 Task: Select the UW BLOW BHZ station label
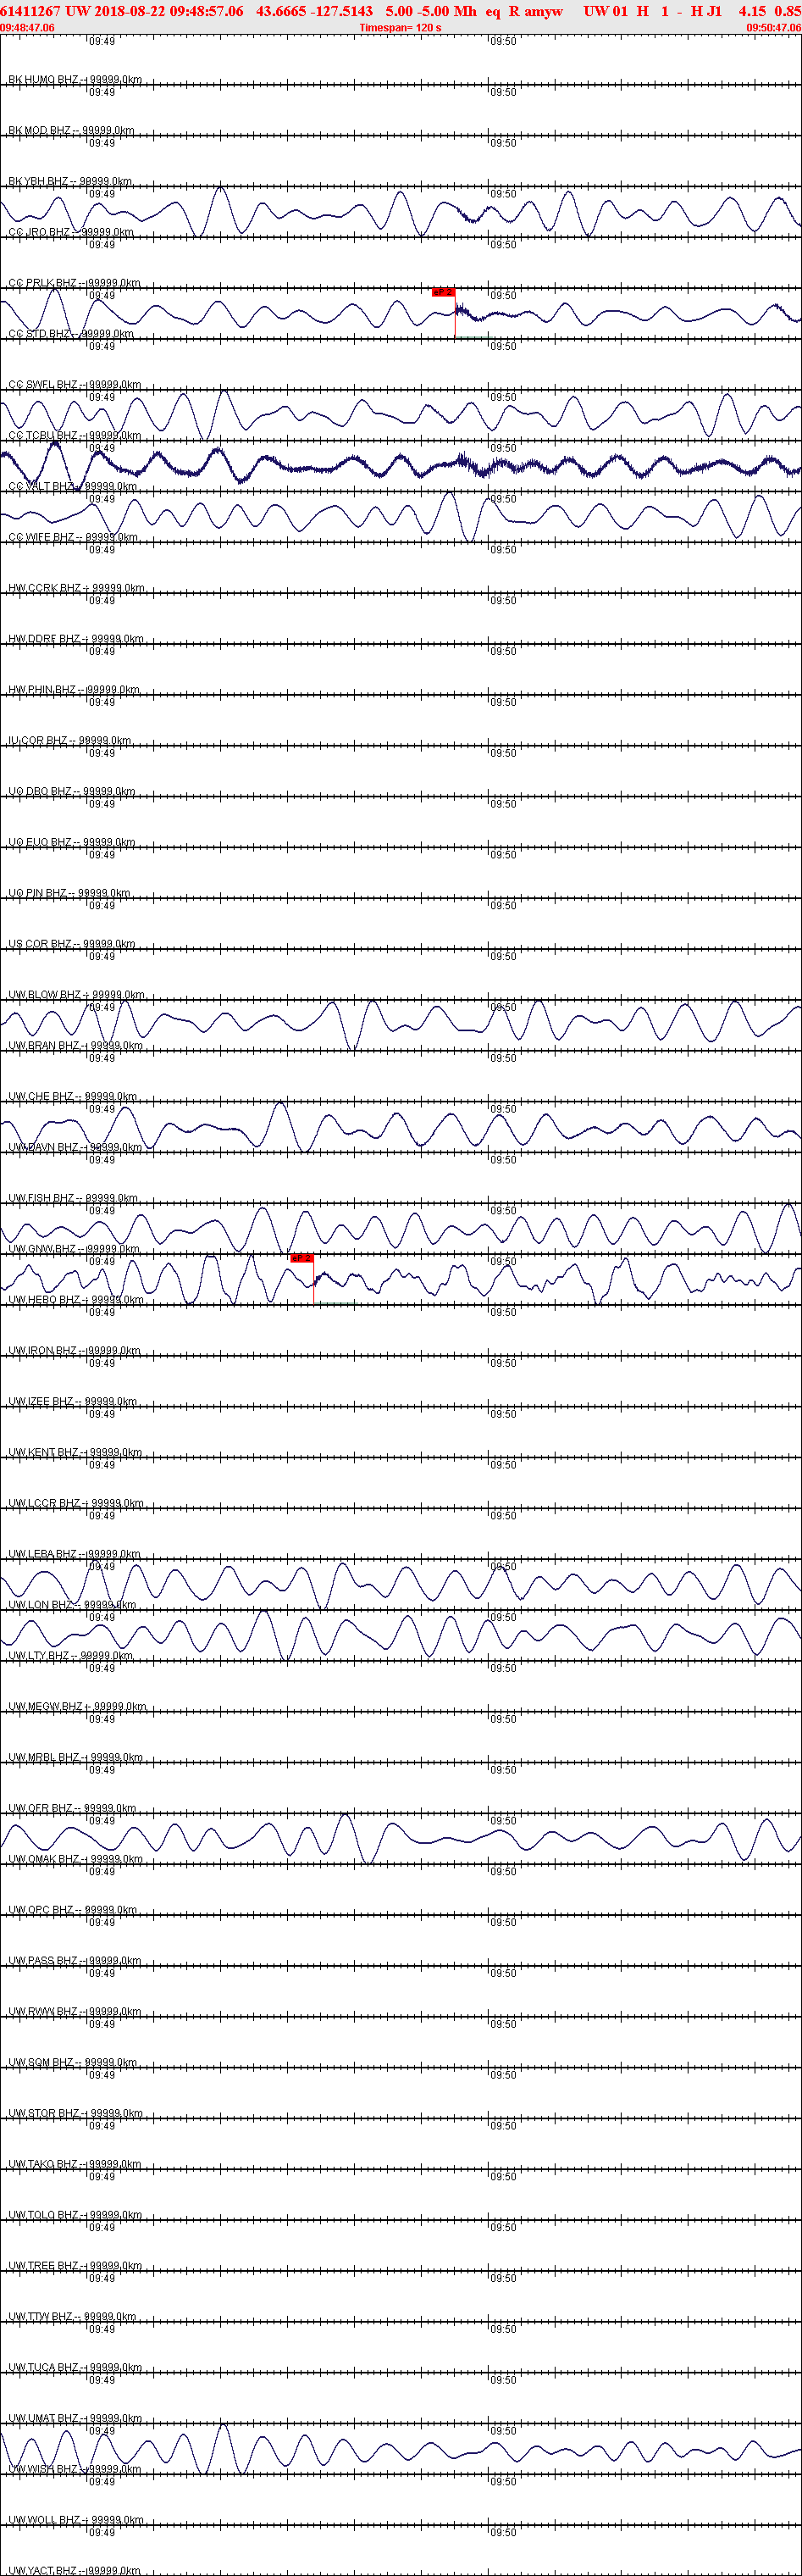(x=76, y=995)
